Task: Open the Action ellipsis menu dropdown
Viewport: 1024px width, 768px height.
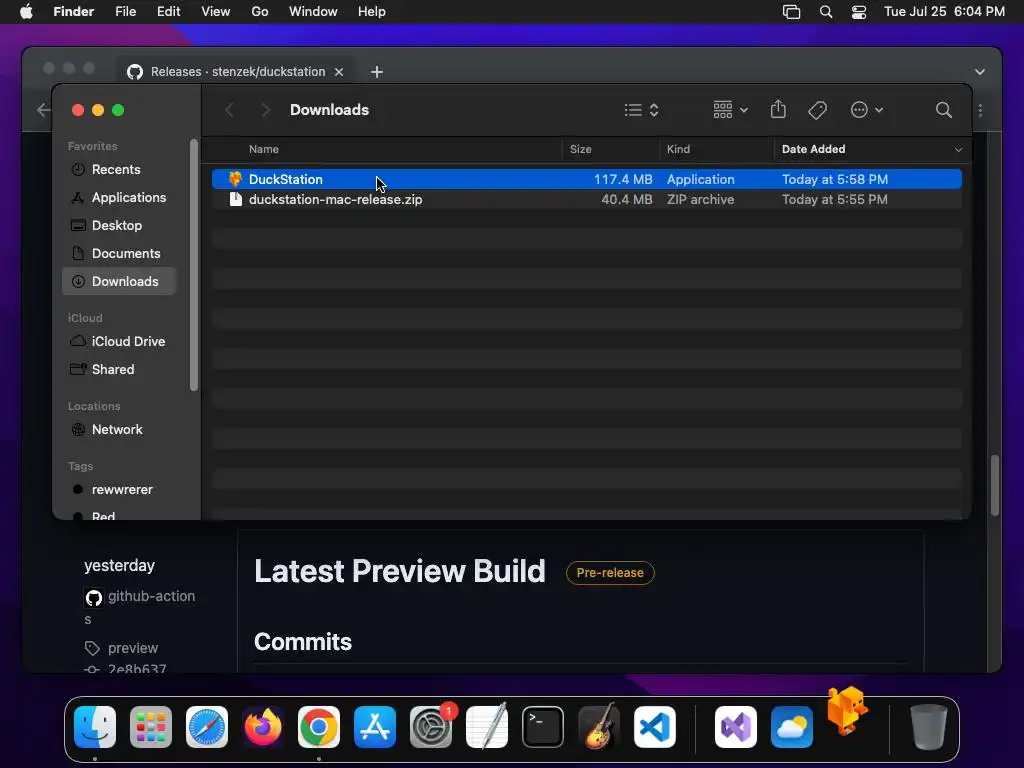Action: coord(867,110)
